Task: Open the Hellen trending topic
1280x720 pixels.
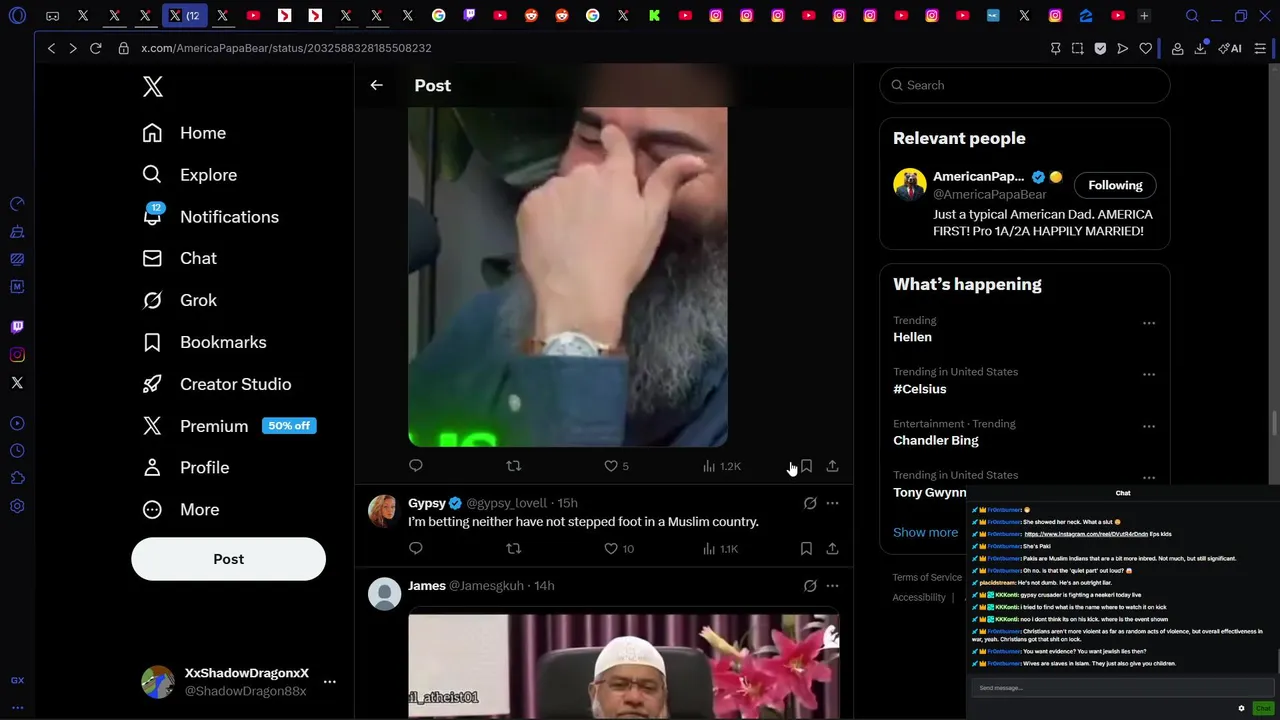Action: pyautogui.click(x=912, y=337)
